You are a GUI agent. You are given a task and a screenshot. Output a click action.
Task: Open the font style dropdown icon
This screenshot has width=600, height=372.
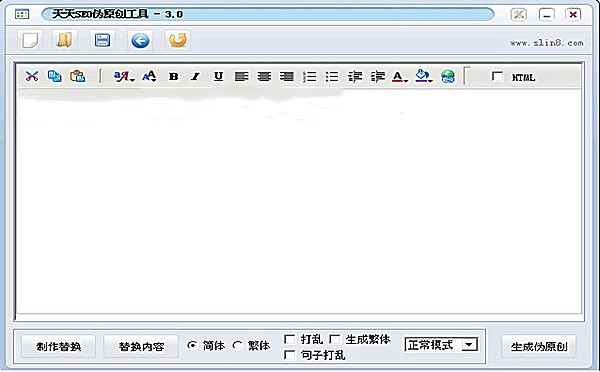pos(124,77)
